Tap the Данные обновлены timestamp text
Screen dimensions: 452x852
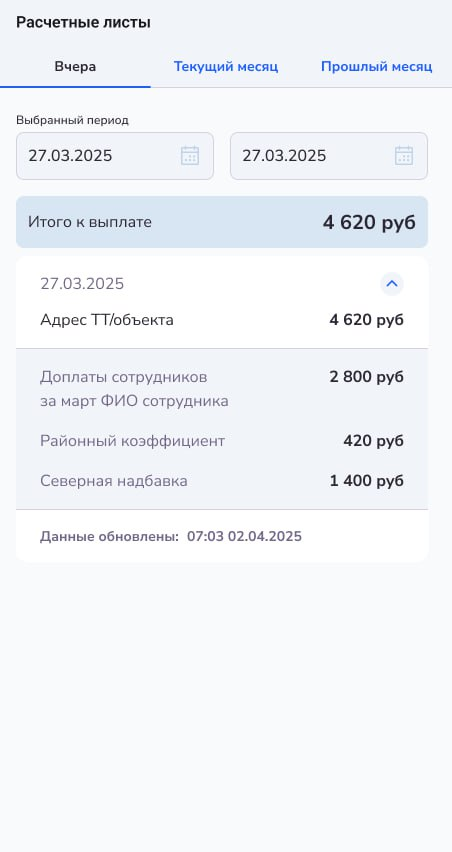point(171,537)
